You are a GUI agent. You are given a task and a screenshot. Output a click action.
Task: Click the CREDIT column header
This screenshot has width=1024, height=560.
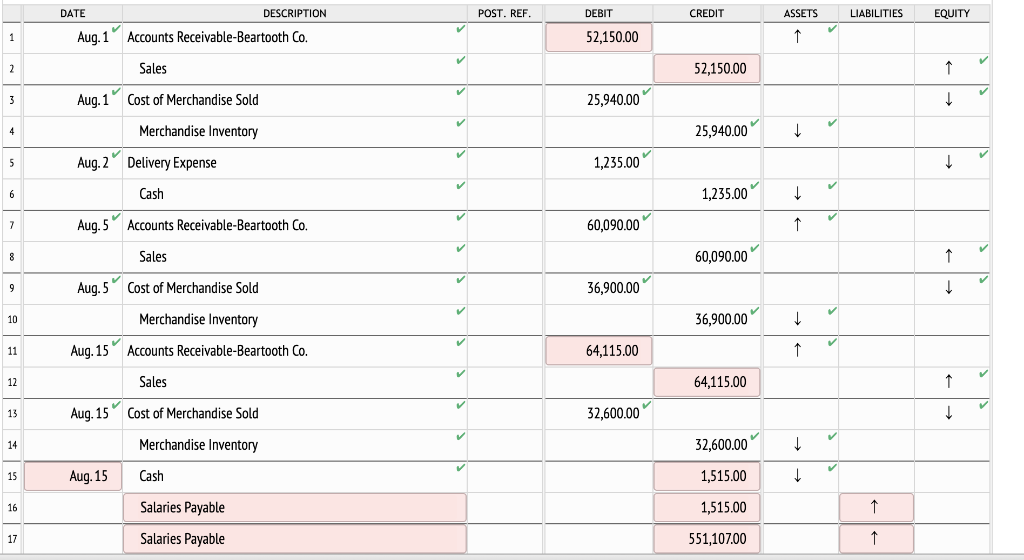click(707, 13)
